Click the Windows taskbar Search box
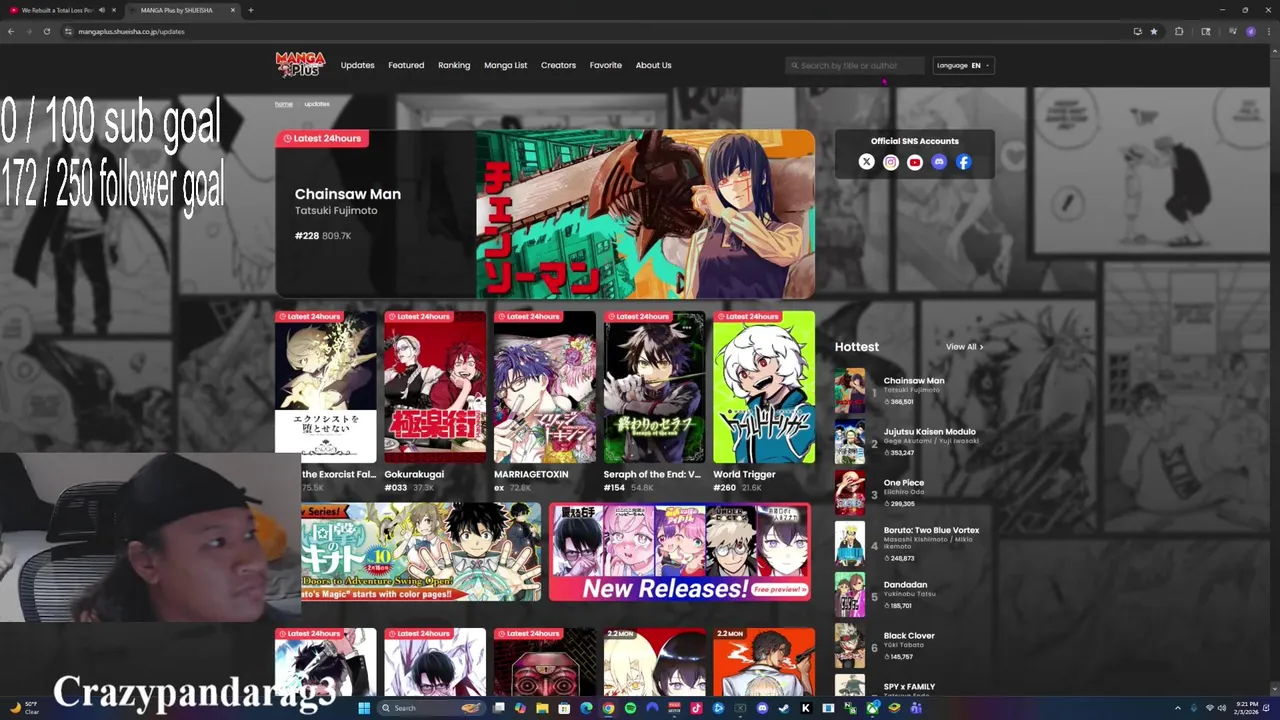Viewport: 1280px width, 720px height. [430, 708]
